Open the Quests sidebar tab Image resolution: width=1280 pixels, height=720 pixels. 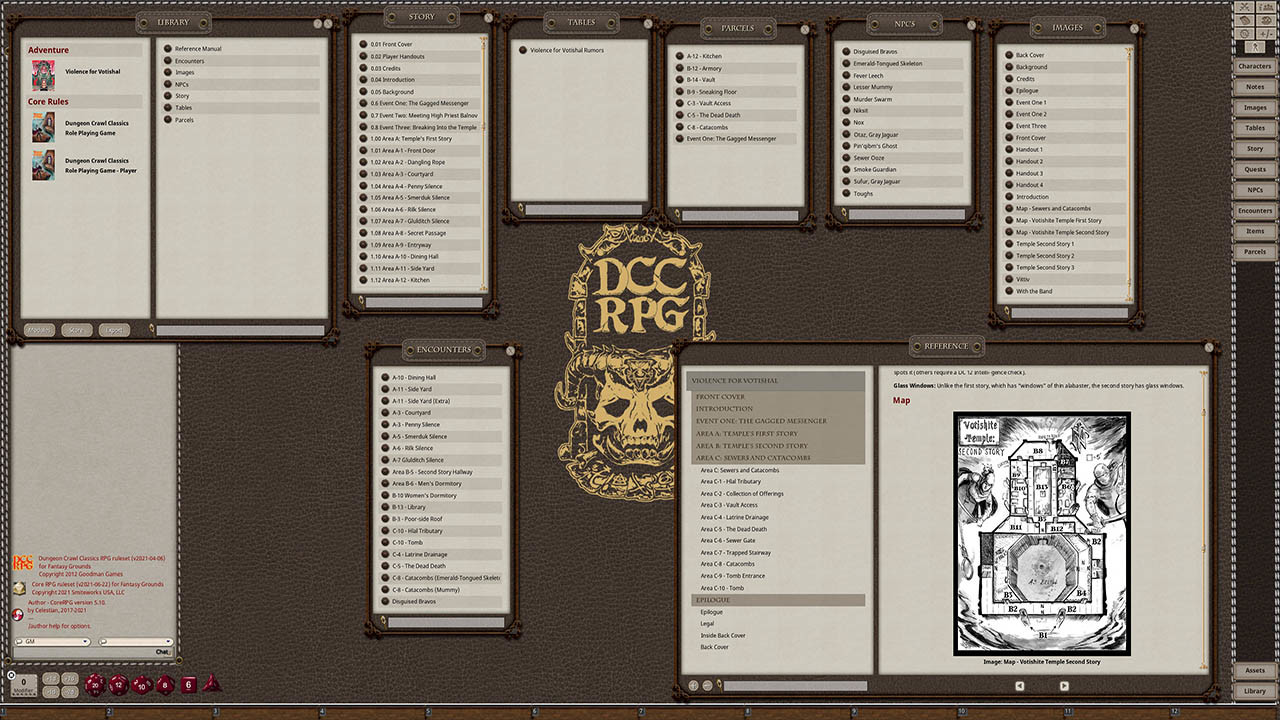[x=1254, y=169]
